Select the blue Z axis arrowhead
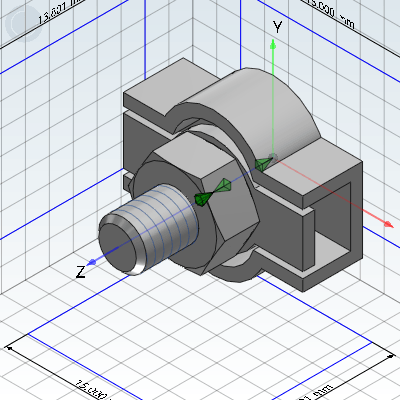Image resolution: width=400 pixels, height=400 pixels. [92, 262]
